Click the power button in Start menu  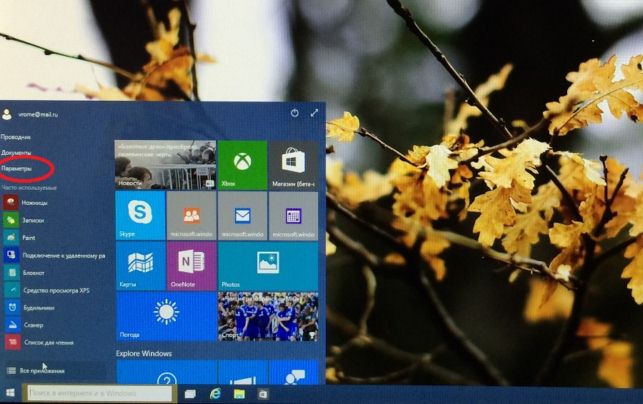click(x=294, y=113)
